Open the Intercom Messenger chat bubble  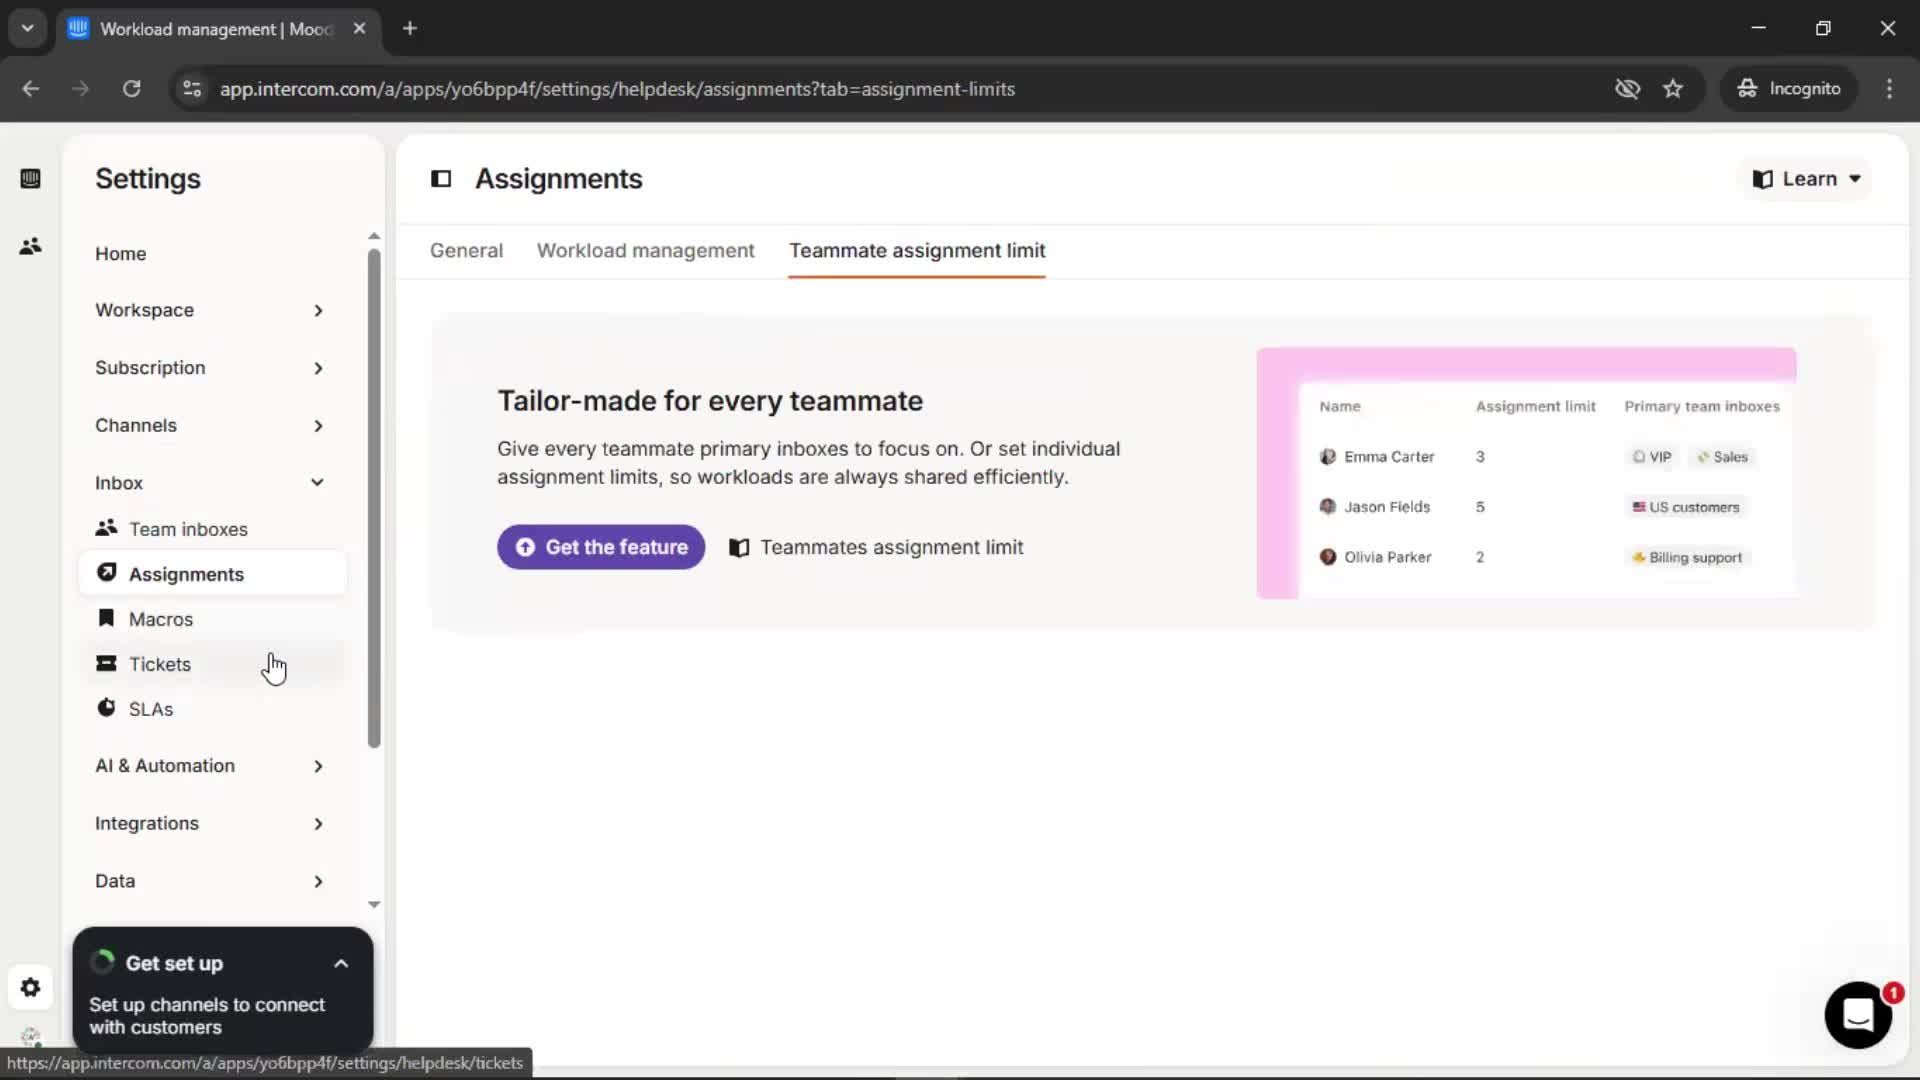click(x=1858, y=1015)
